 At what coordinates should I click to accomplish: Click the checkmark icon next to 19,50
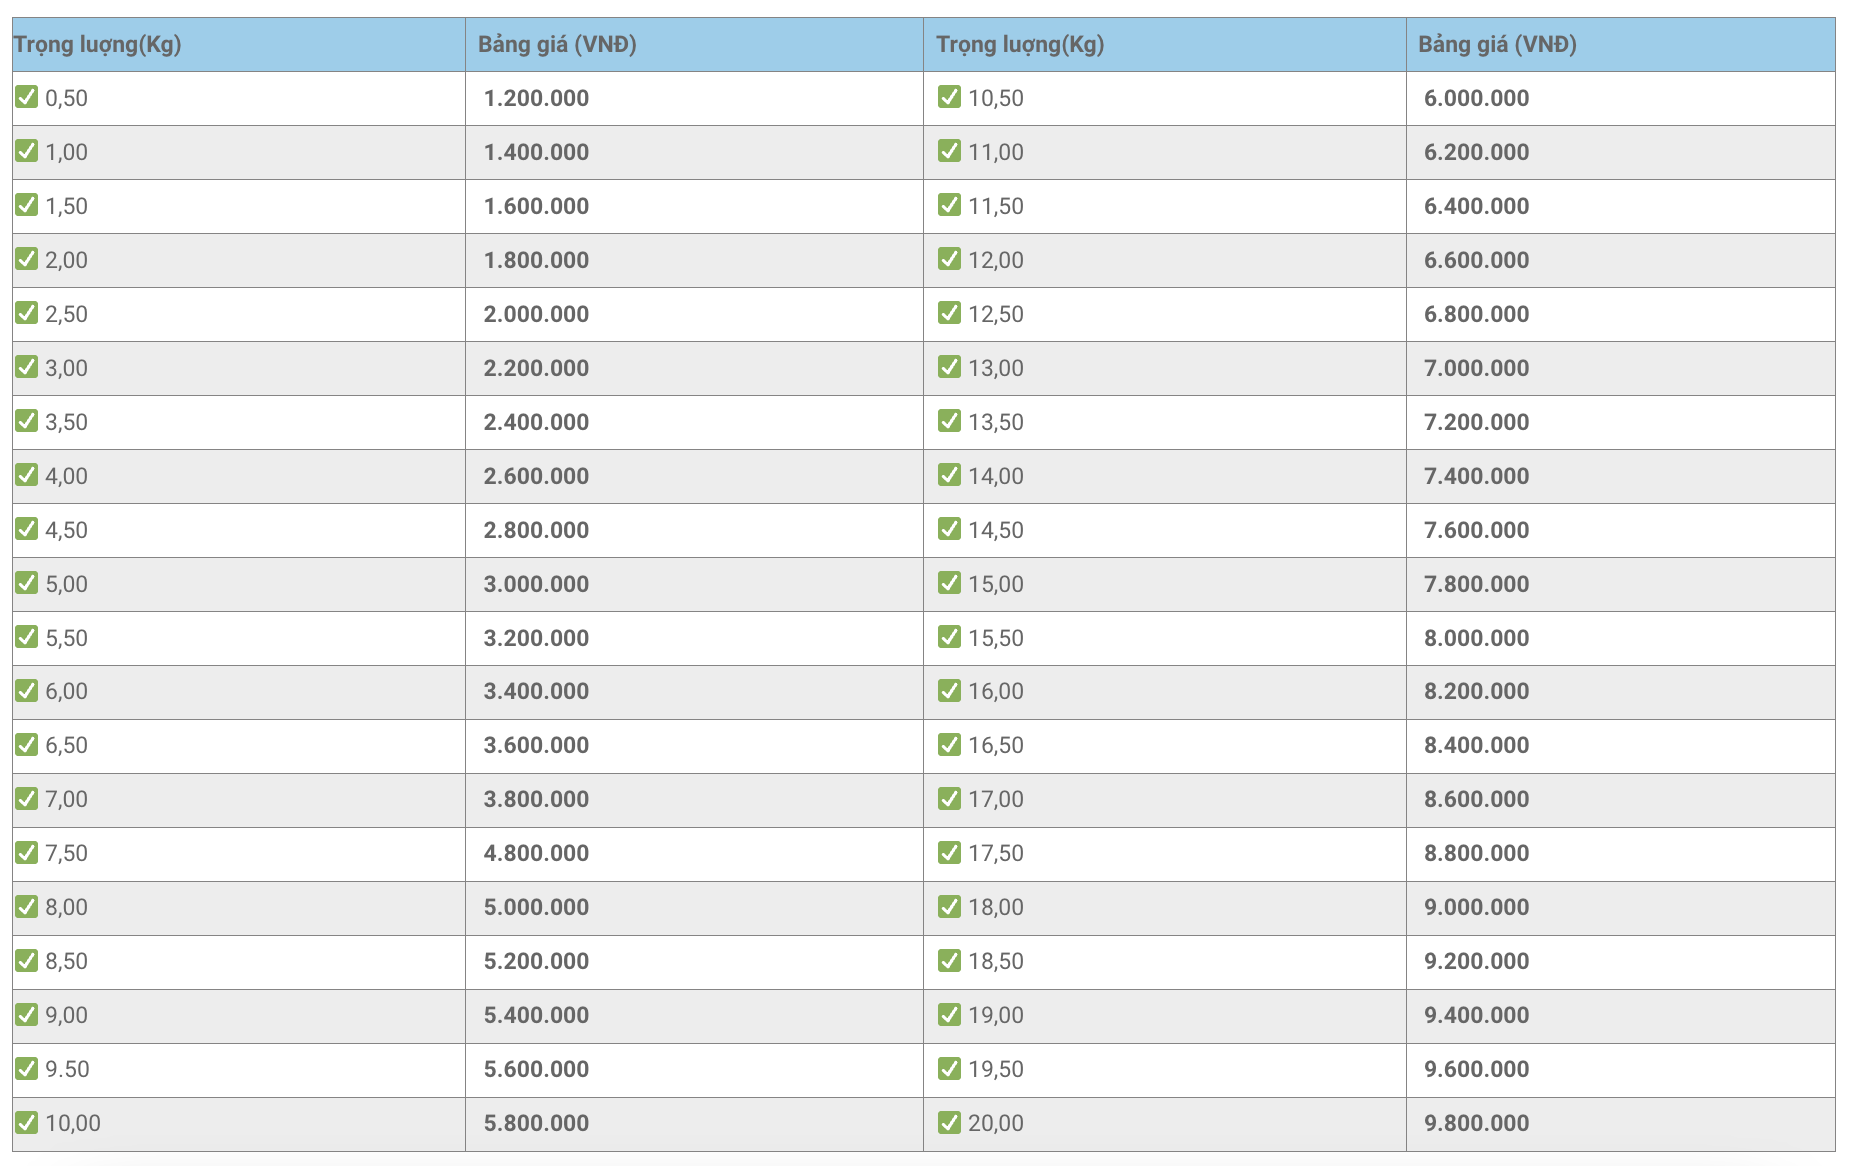click(x=950, y=1068)
